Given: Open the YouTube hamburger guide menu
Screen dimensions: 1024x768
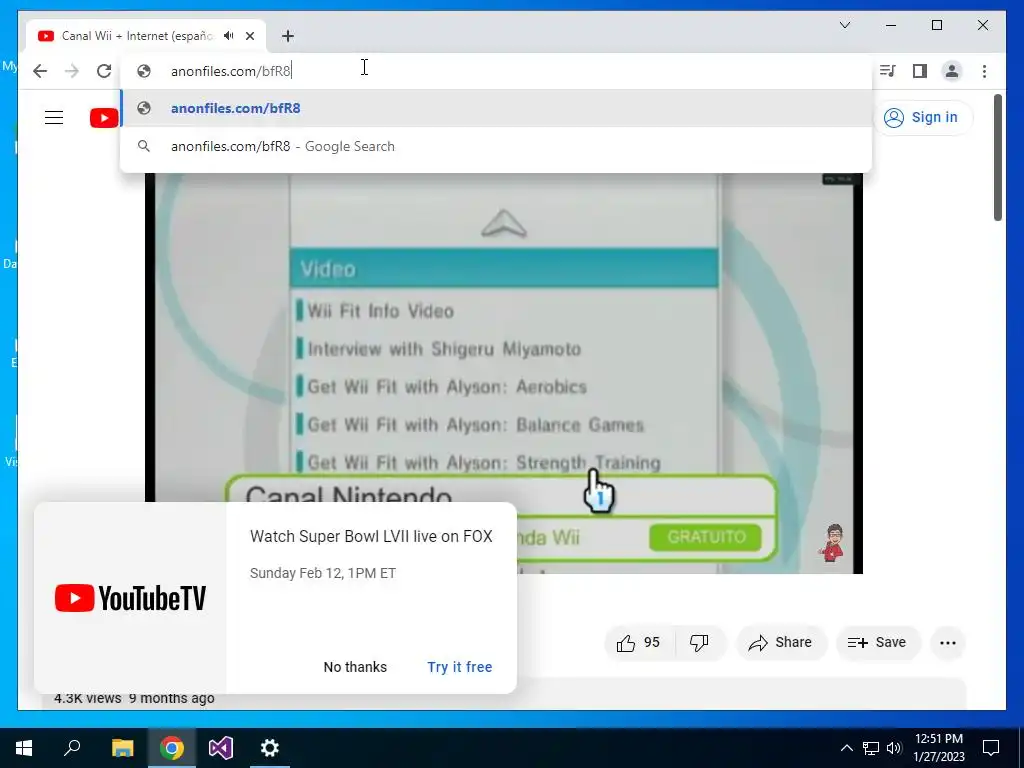Looking at the screenshot, I should coord(54,118).
